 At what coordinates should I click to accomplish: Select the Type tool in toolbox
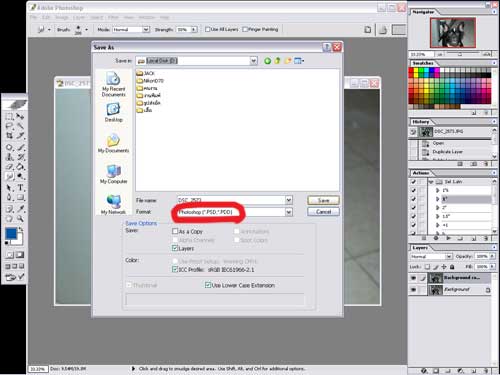pos(21,188)
